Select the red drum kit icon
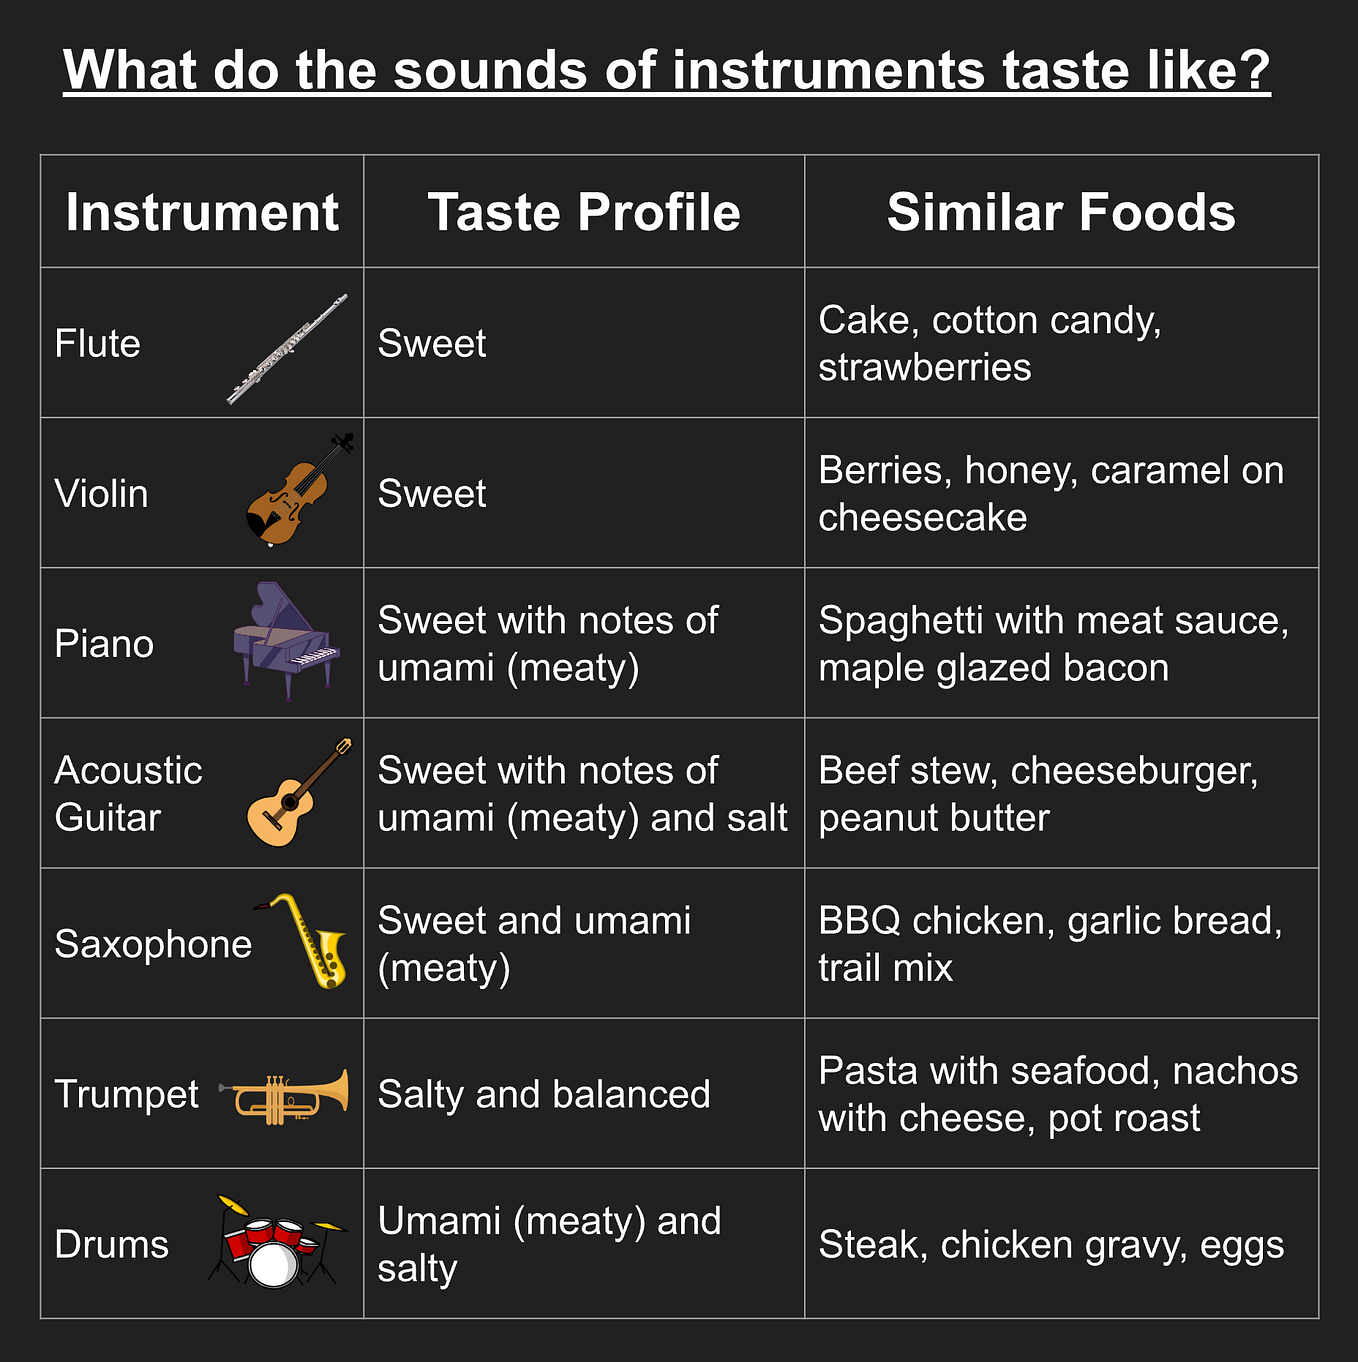The image size is (1358, 1362). (275, 1241)
